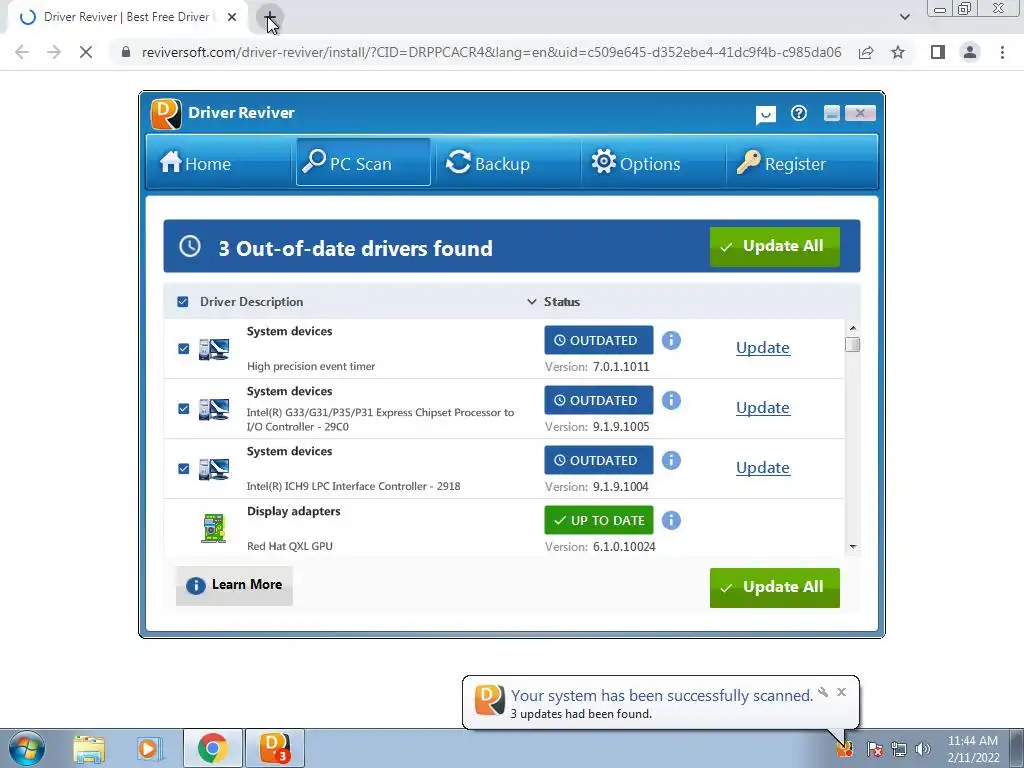Switch to the PC Scan tab
Viewport: 1024px width, 768px height.
(x=363, y=162)
